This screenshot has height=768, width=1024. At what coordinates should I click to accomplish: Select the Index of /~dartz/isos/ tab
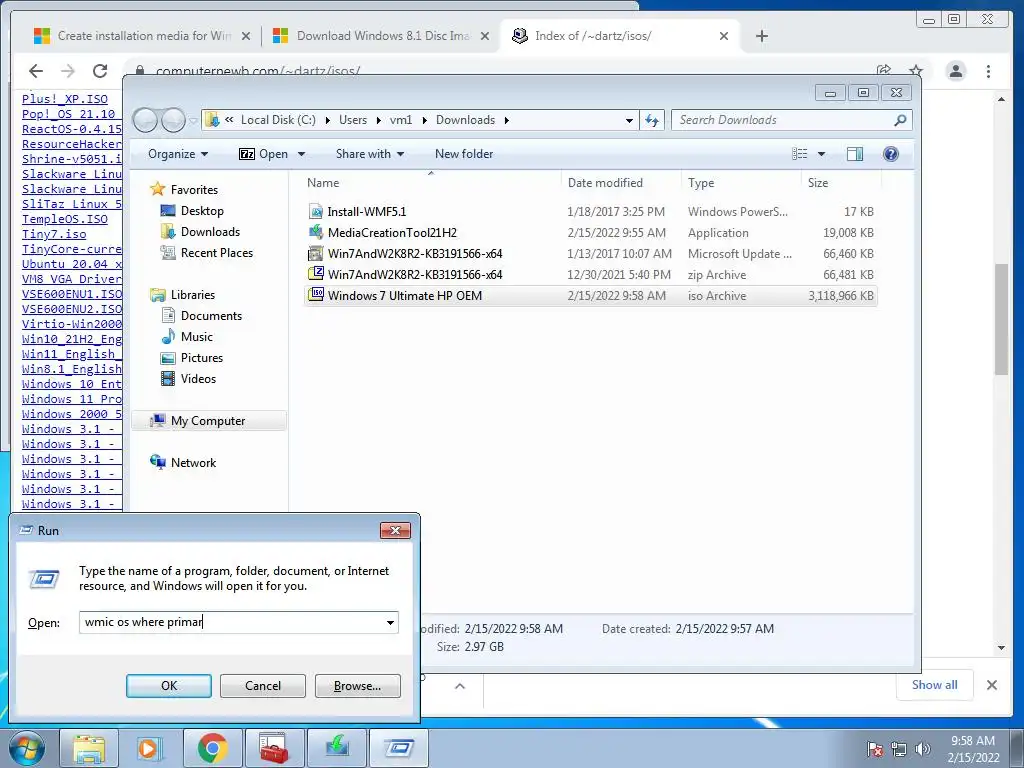tap(620, 36)
